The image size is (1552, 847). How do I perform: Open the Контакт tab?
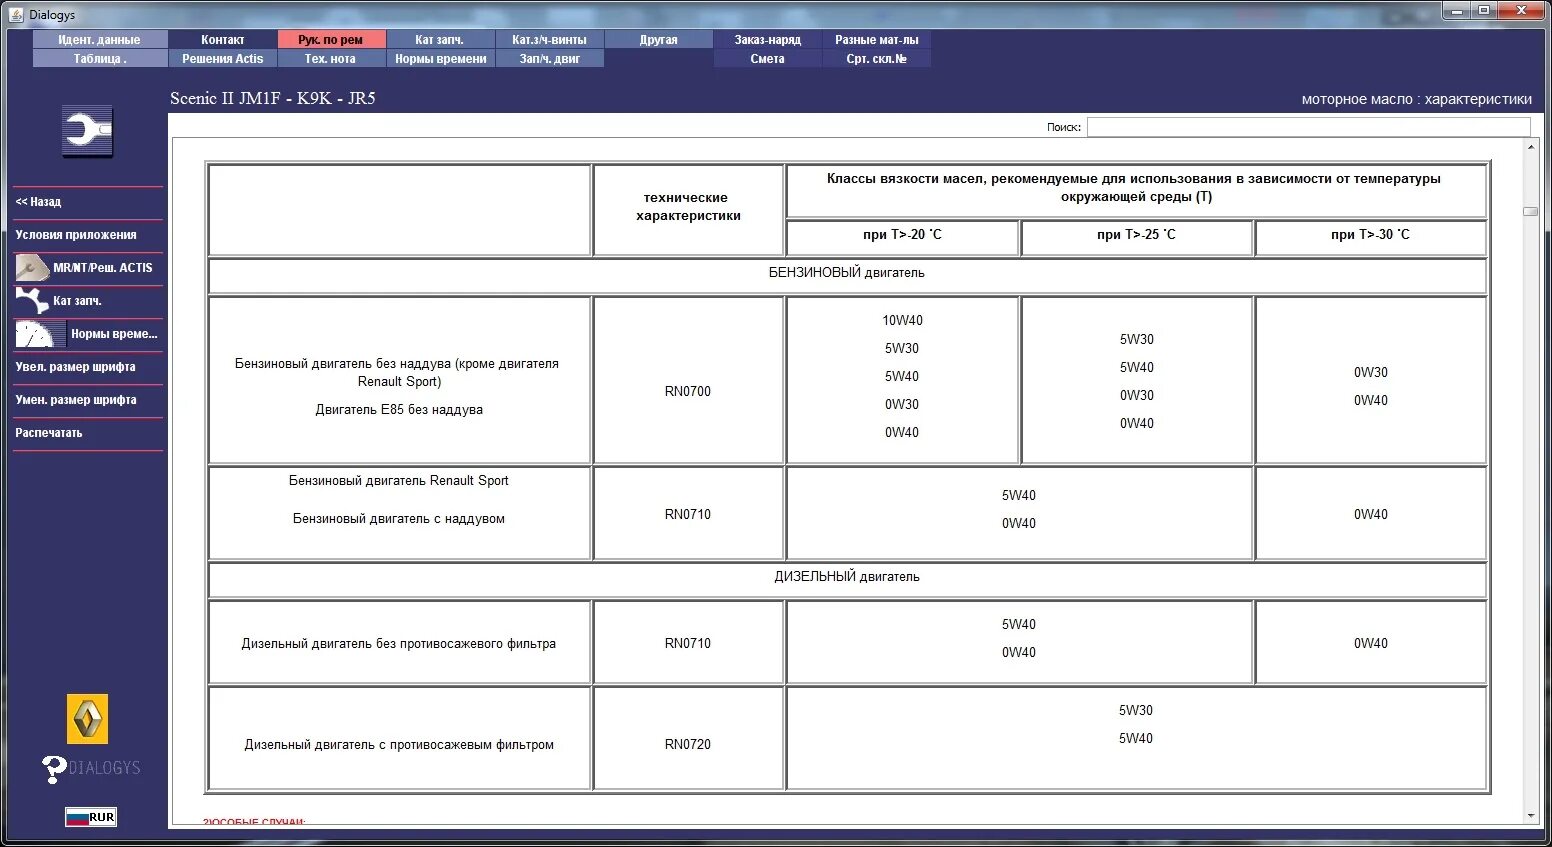222,40
